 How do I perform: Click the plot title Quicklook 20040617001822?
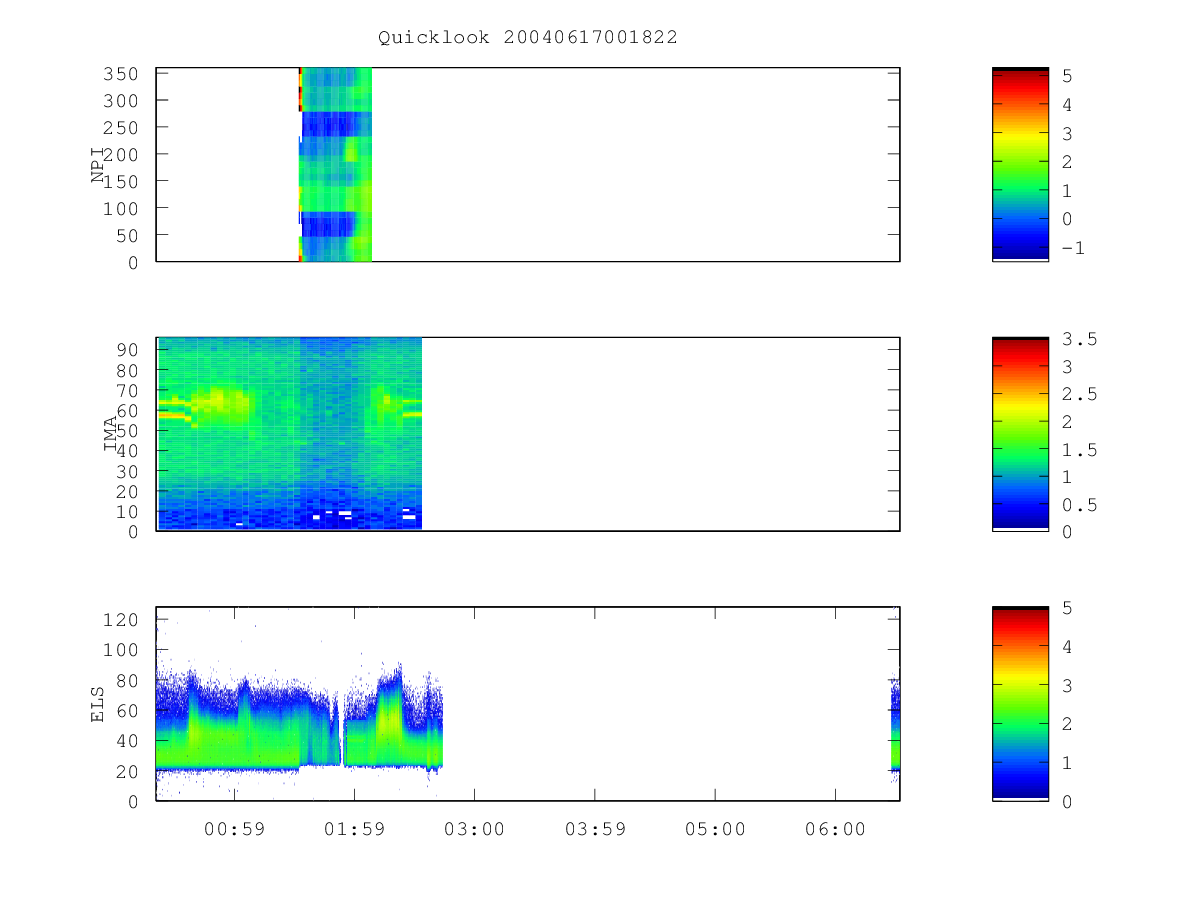coord(528,38)
